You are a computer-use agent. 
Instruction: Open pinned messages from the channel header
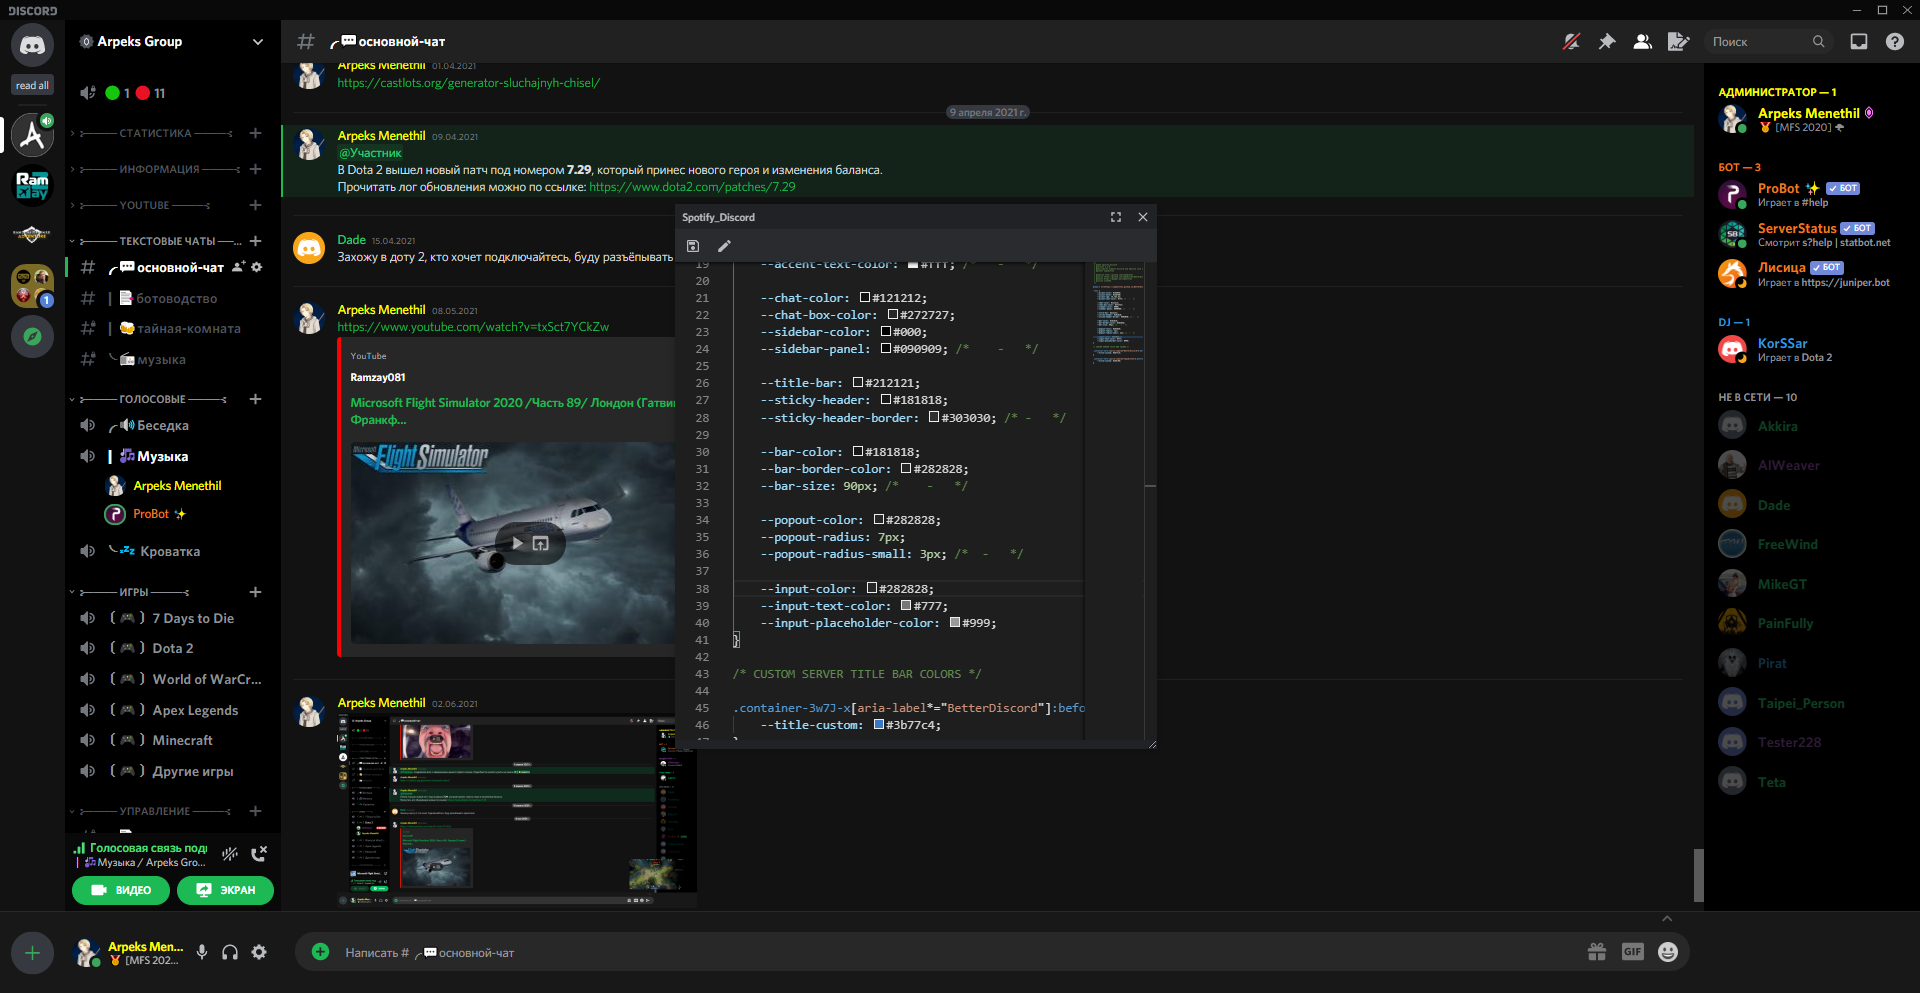pyautogui.click(x=1606, y=41)
